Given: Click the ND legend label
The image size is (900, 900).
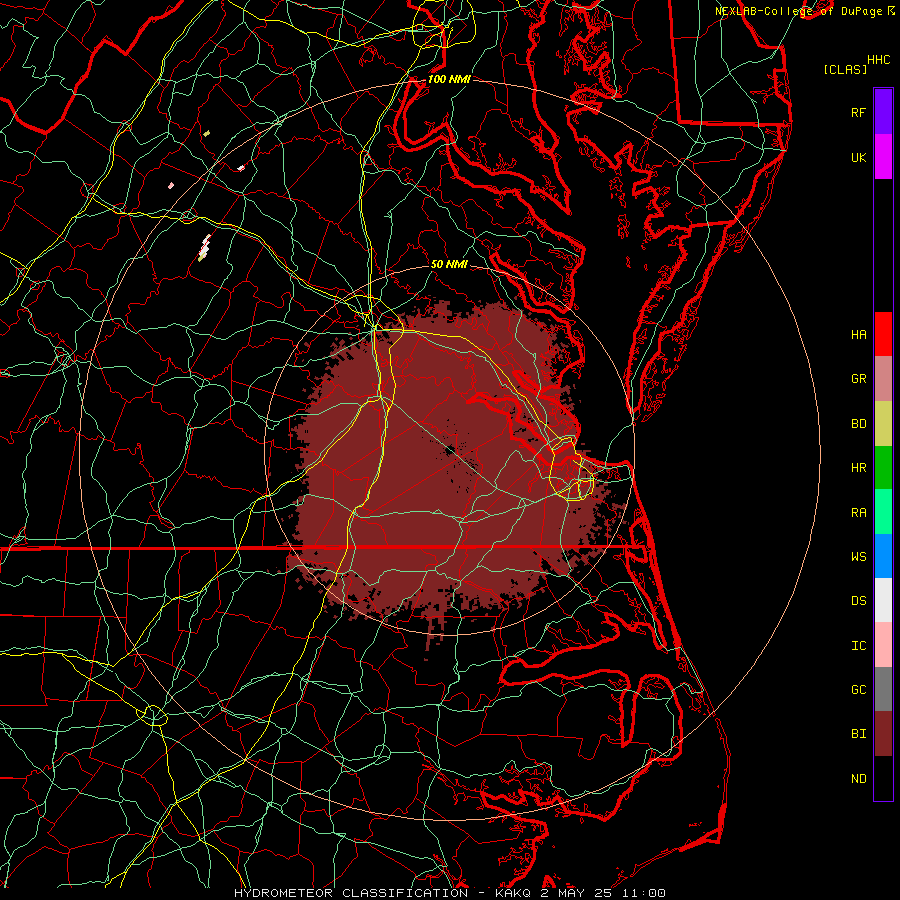Looking at the screenshot, I should pyautogui.click(x=858, y=779).
